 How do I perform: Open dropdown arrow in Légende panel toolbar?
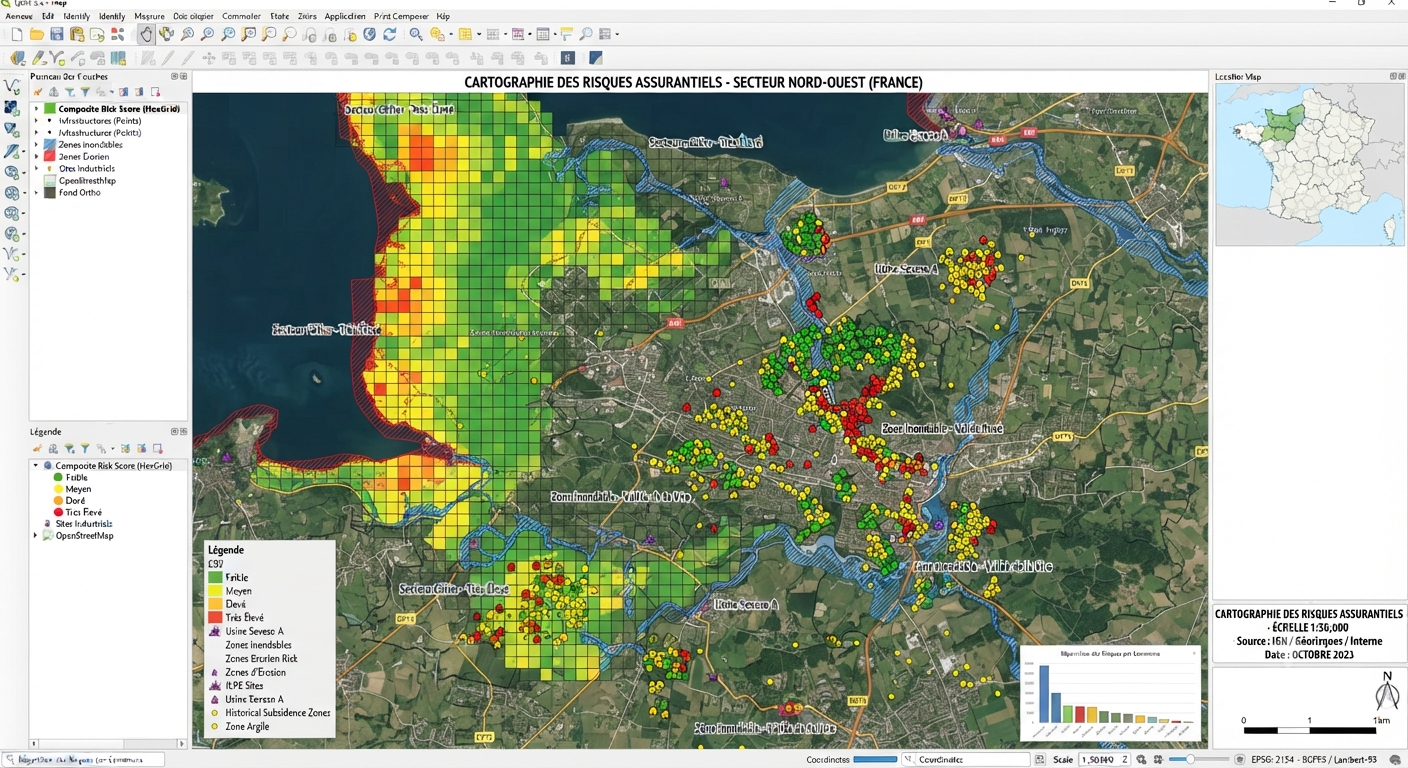tap(113, 448)
